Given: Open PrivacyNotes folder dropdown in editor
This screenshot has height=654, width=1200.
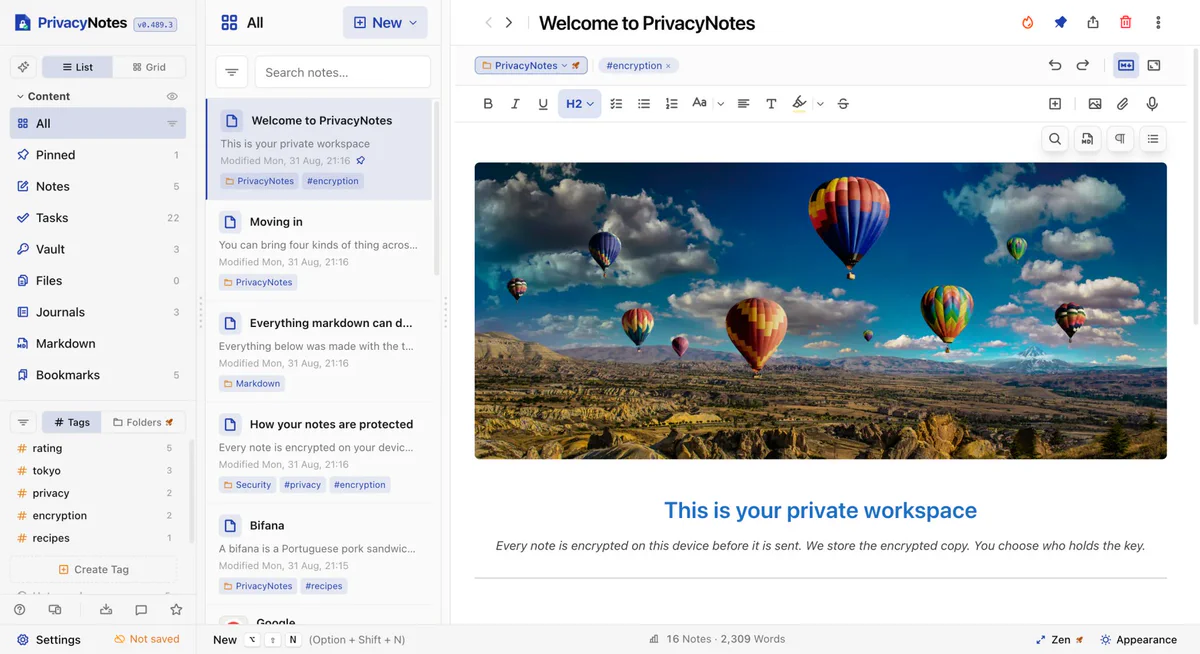Looking at the screenshot, I should pos(531,65).
